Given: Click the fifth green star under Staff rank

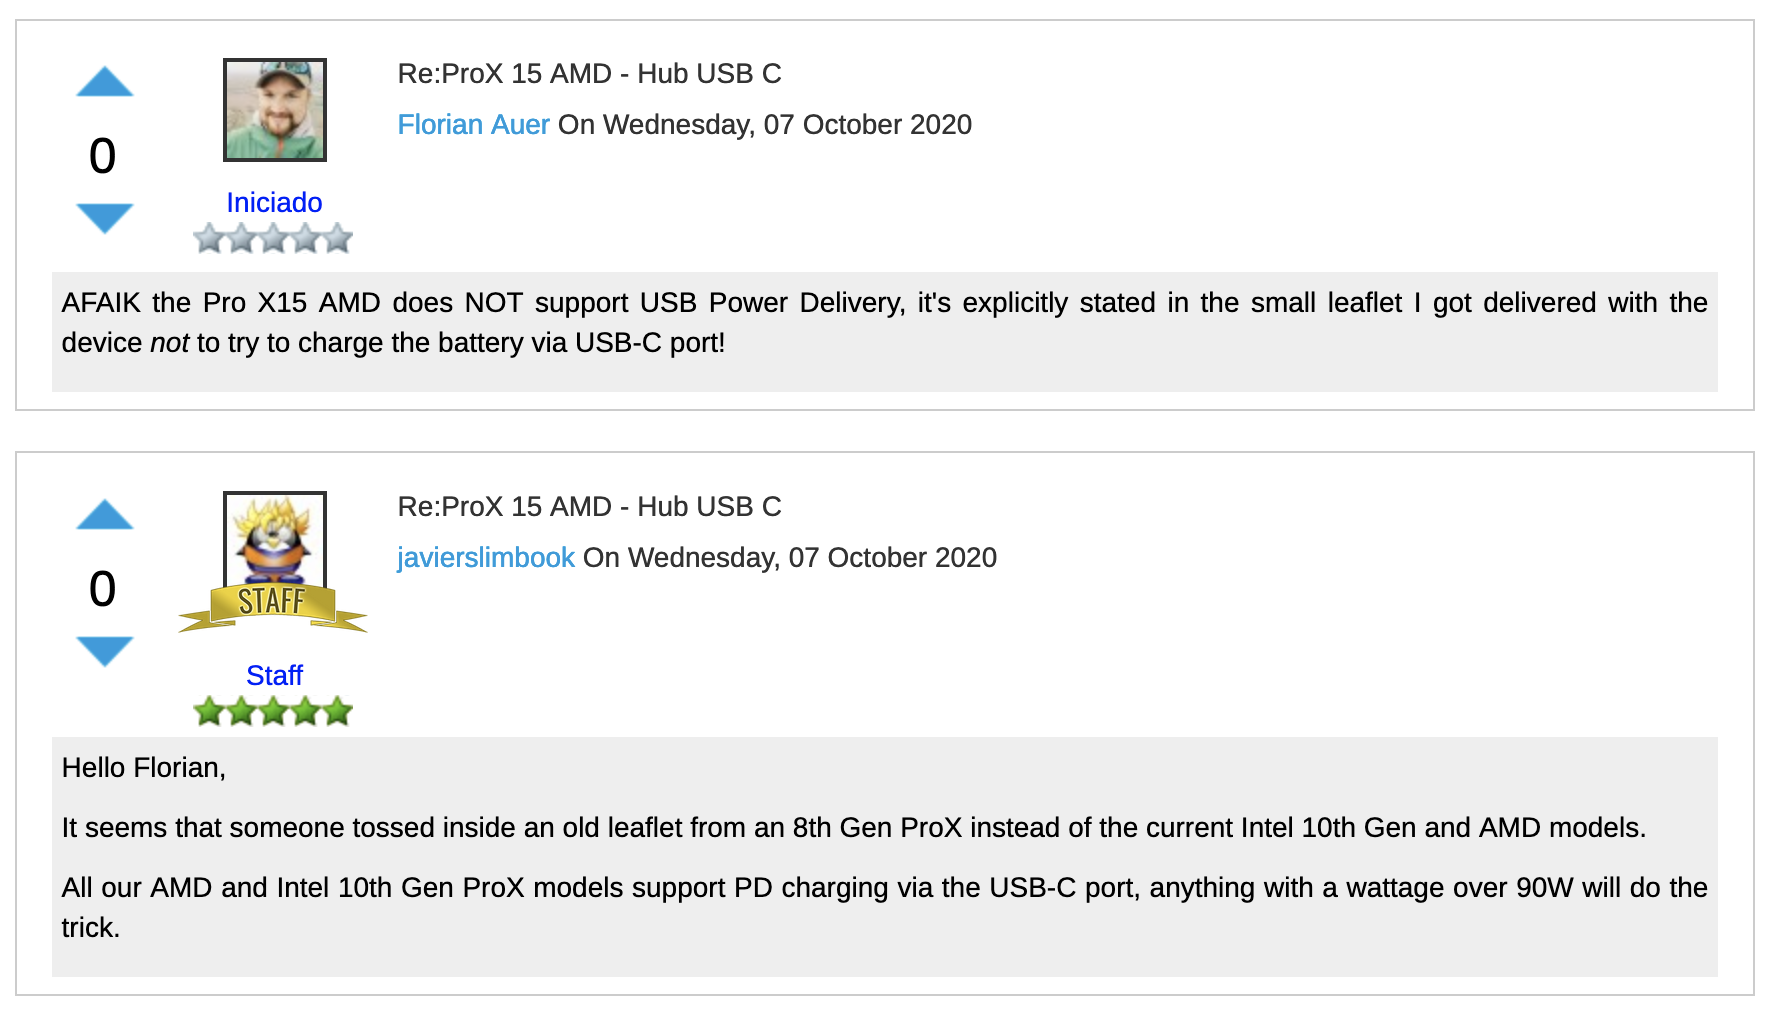Looking at the screenshot, I should coord(337,712).
